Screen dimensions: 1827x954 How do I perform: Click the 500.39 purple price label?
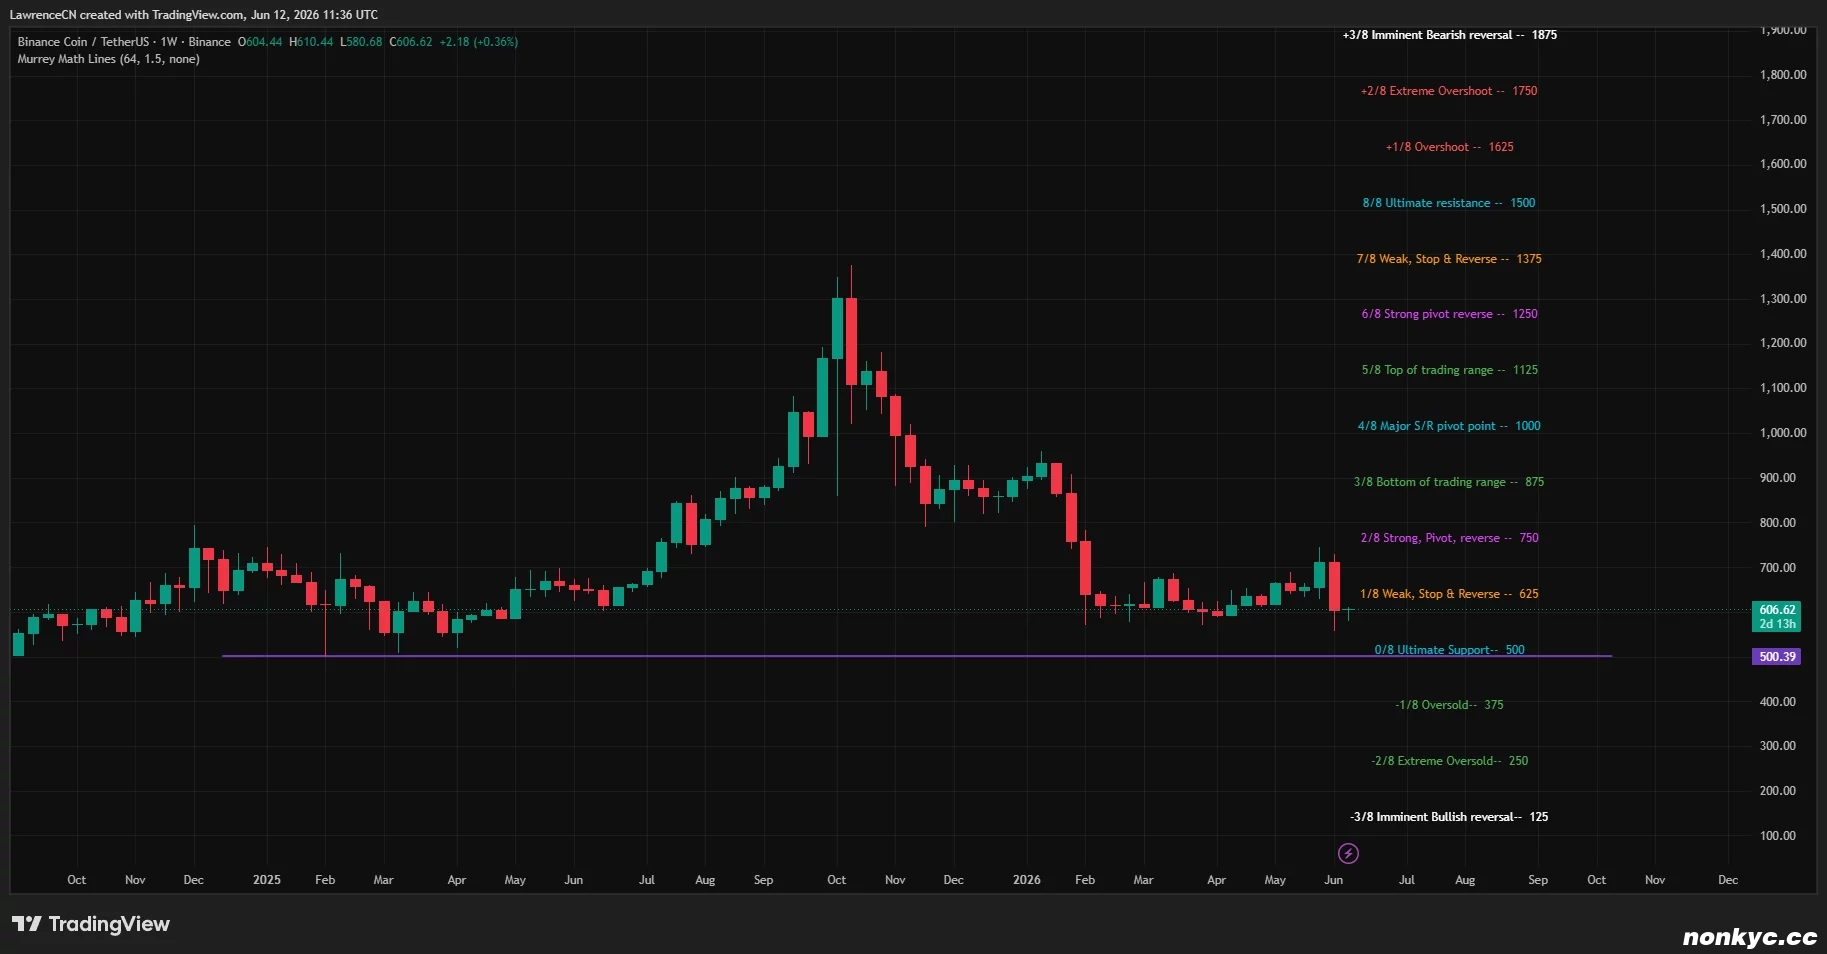[x=1777, y=657]
